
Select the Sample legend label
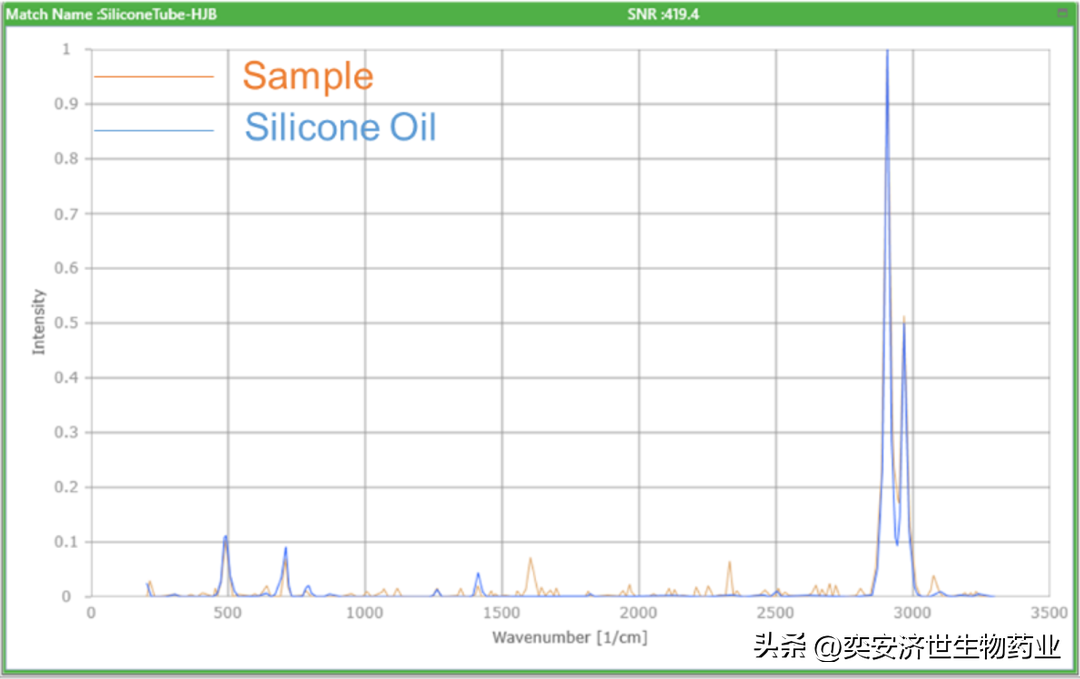coord(307,76)
